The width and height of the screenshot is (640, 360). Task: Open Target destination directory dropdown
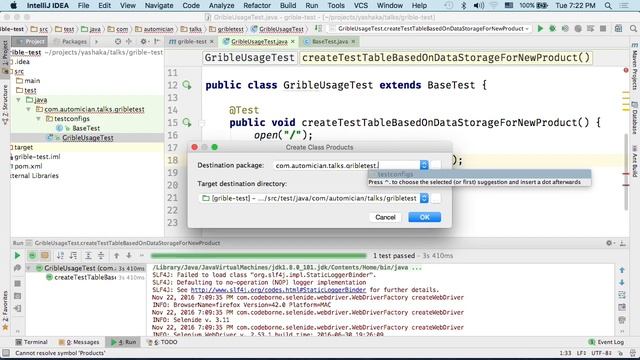point(424,198)
